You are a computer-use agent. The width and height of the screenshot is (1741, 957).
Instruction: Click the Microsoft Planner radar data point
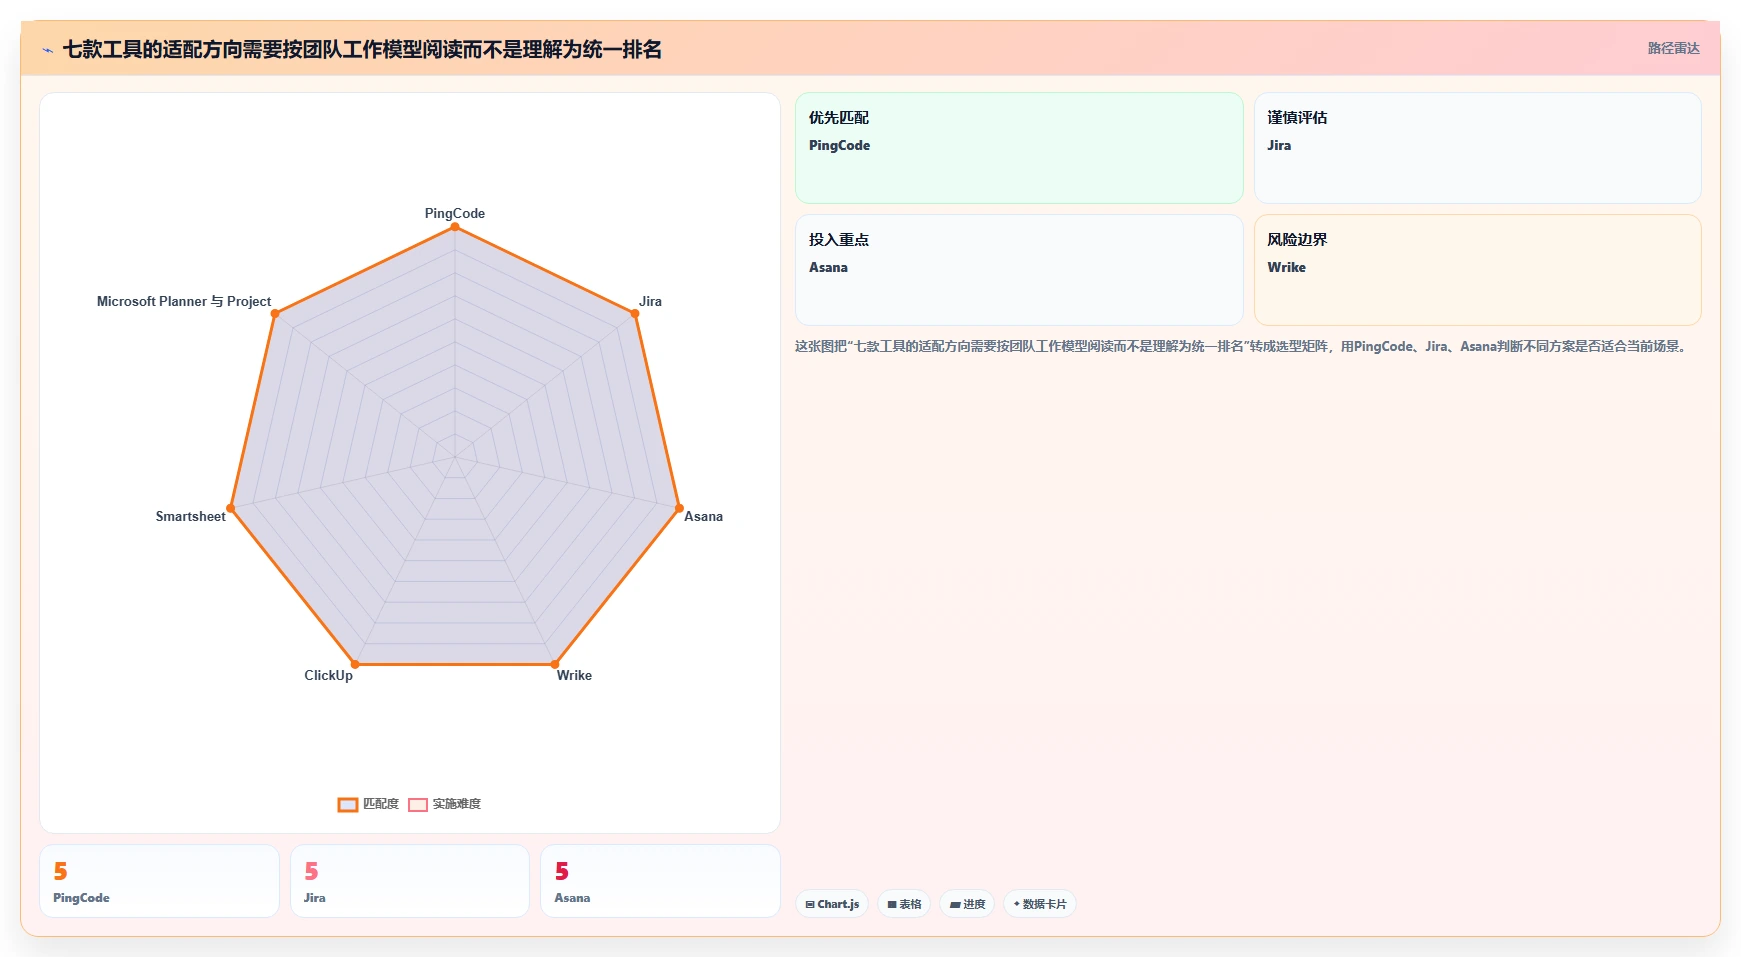[x=275, y=314]
